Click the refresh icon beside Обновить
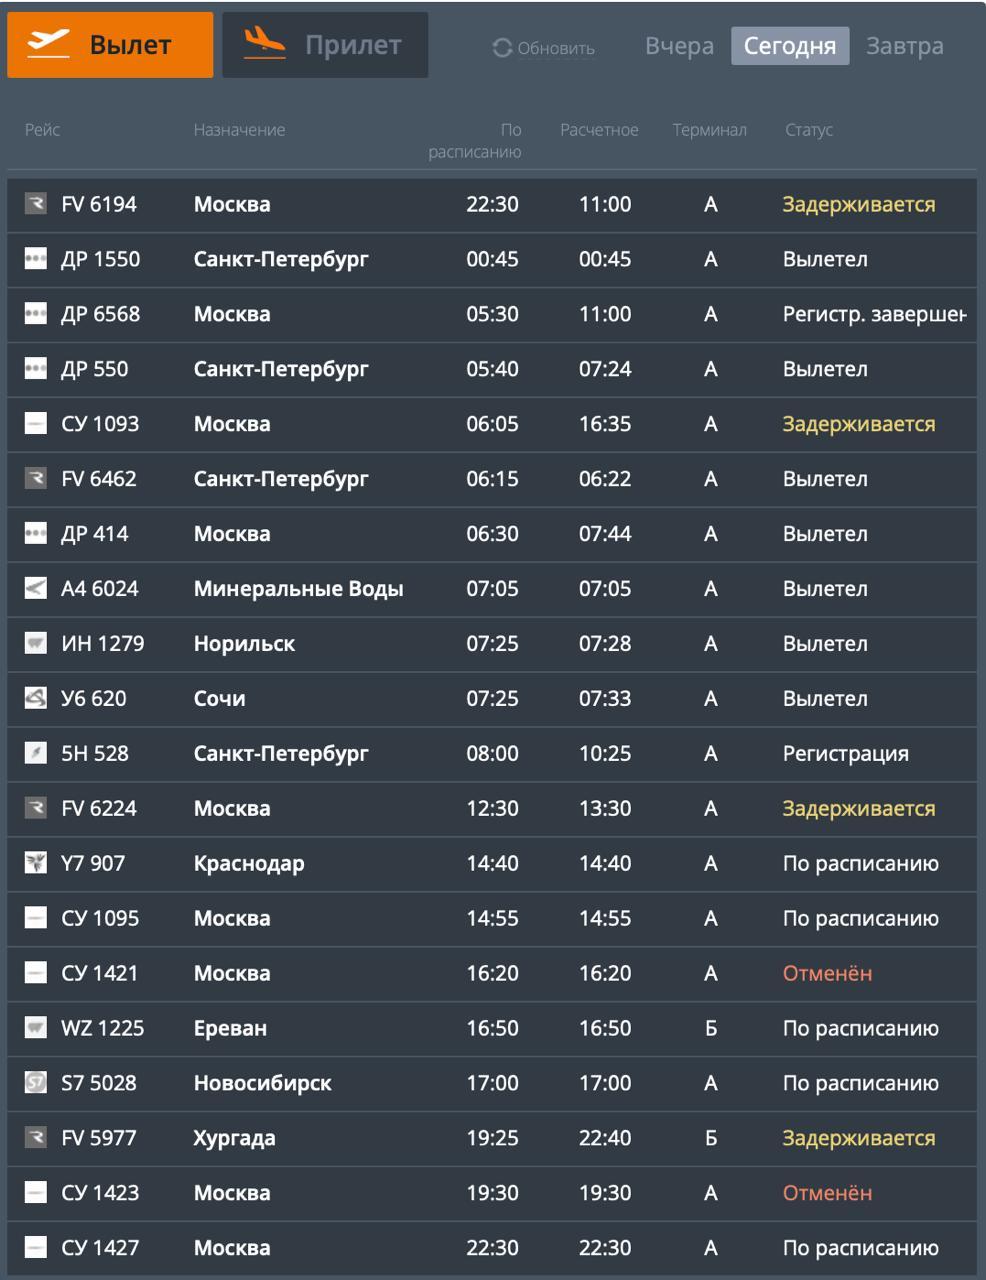 (x=502, y=48)
